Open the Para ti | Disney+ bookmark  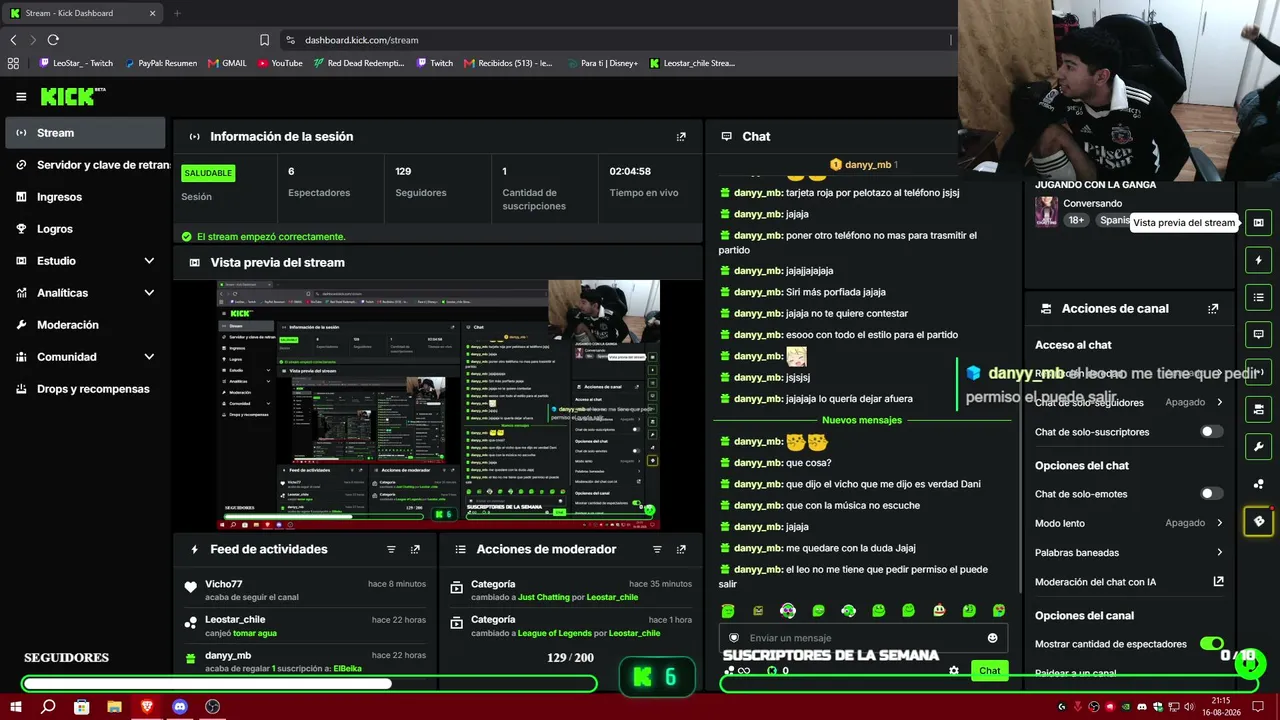(601, 63)
